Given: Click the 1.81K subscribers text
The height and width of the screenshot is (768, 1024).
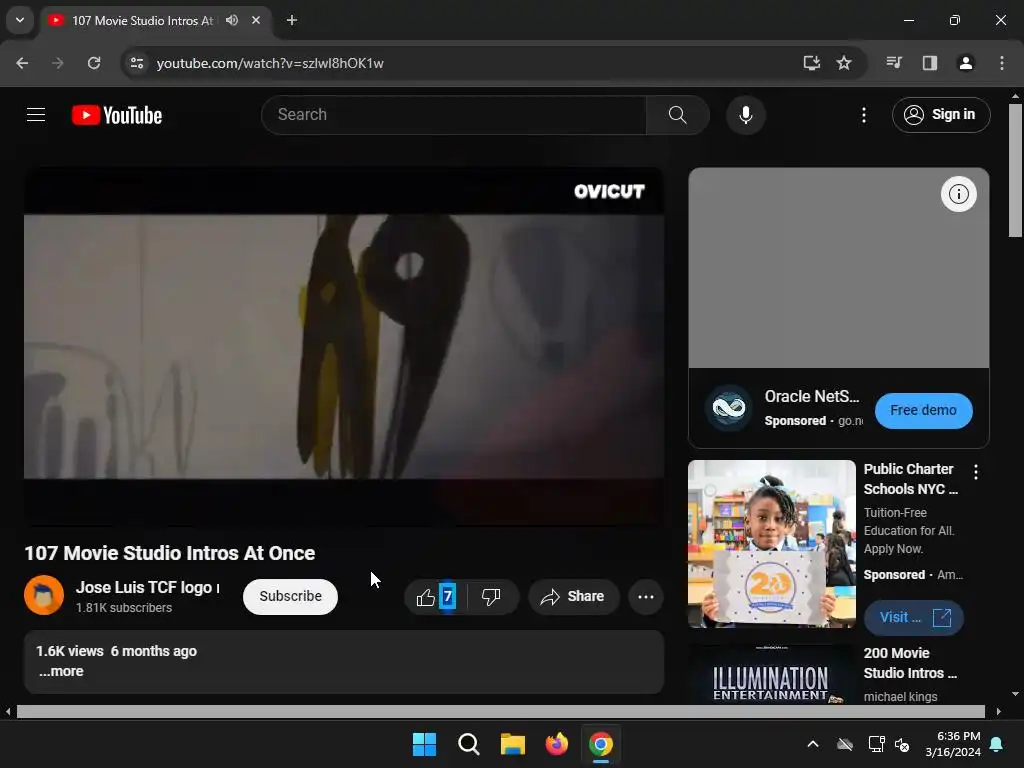Looking at the screenshot, I should tap(124, 607).
